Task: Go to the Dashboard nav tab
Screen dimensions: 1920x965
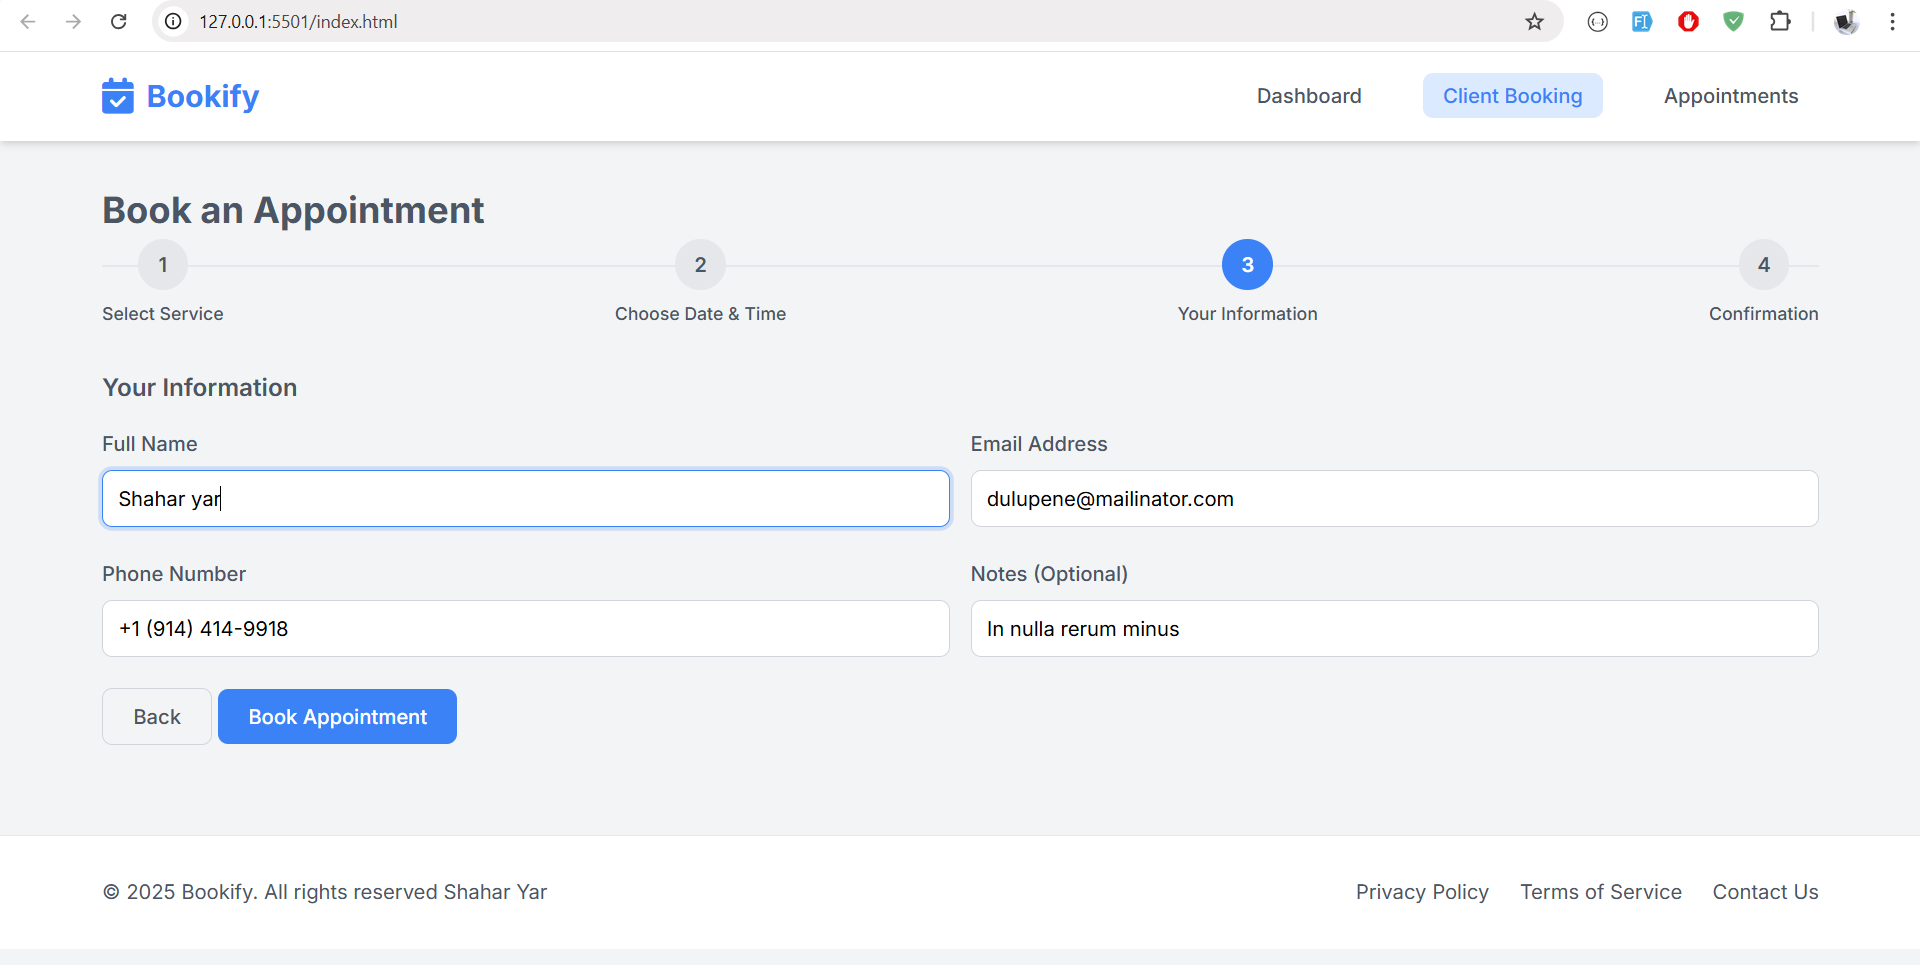Action: point(1308,96)
